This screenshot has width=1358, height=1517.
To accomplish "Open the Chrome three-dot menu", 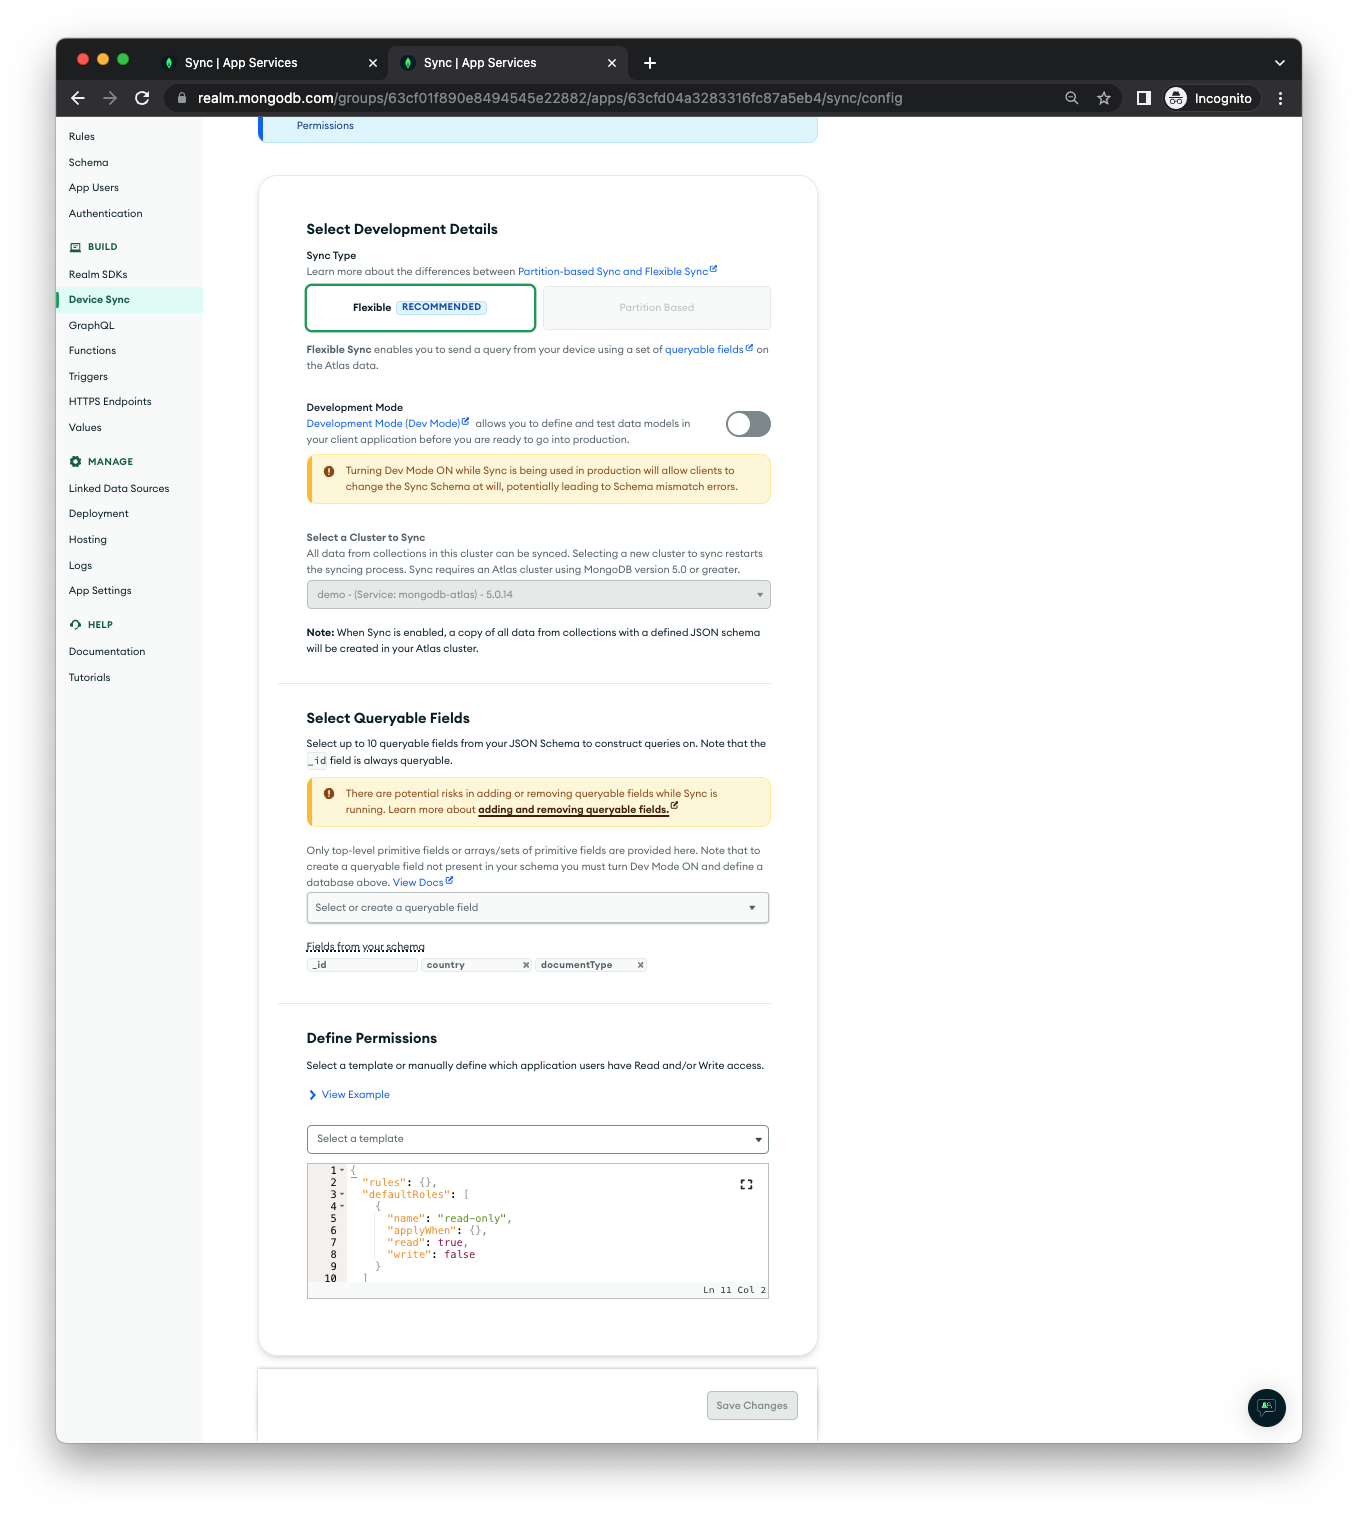I will click(1280, 98).
